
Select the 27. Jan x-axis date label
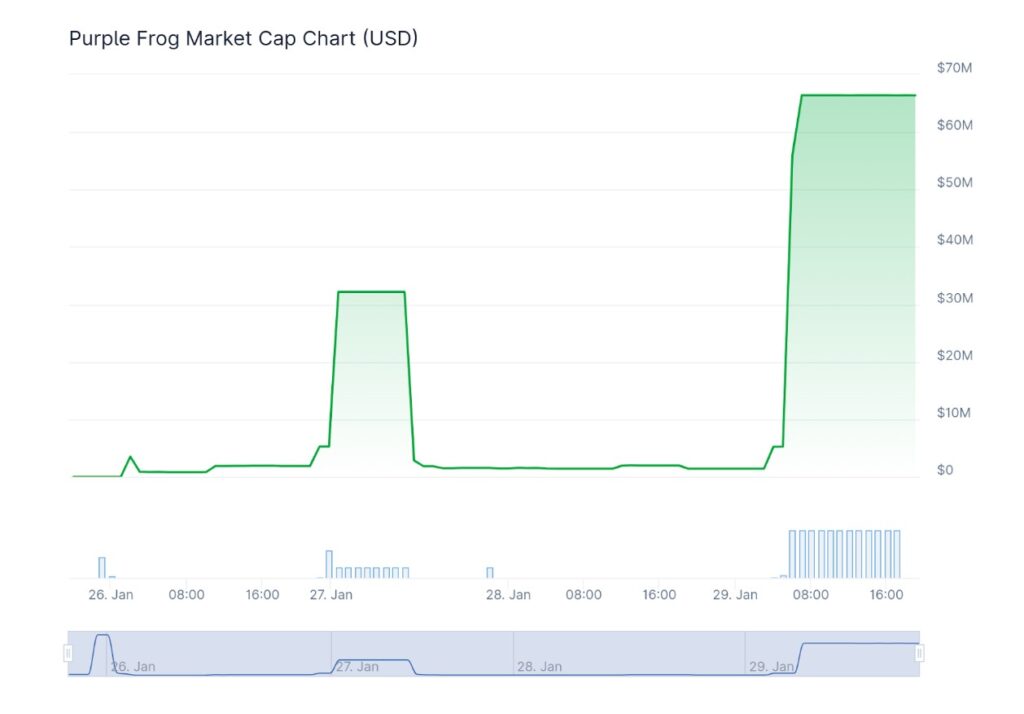click(x=330, y=594)
